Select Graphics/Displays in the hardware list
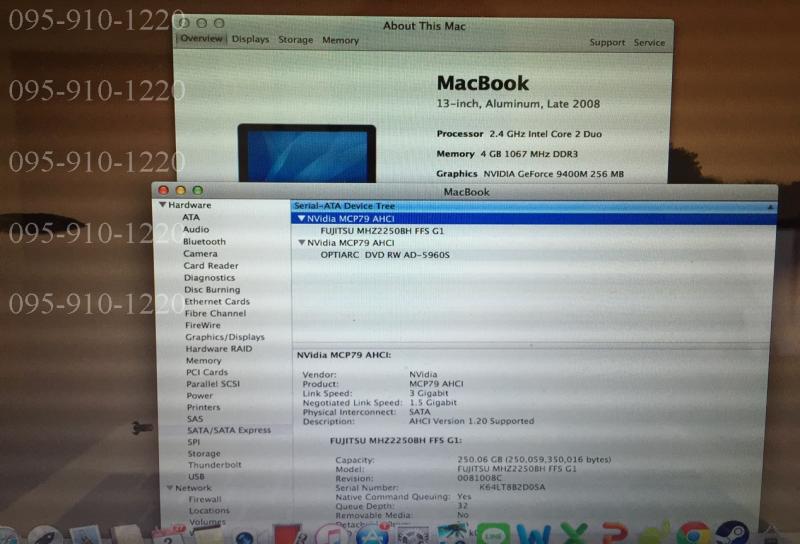The width and height of the screenshot is (800, 544). coord(225,337)
